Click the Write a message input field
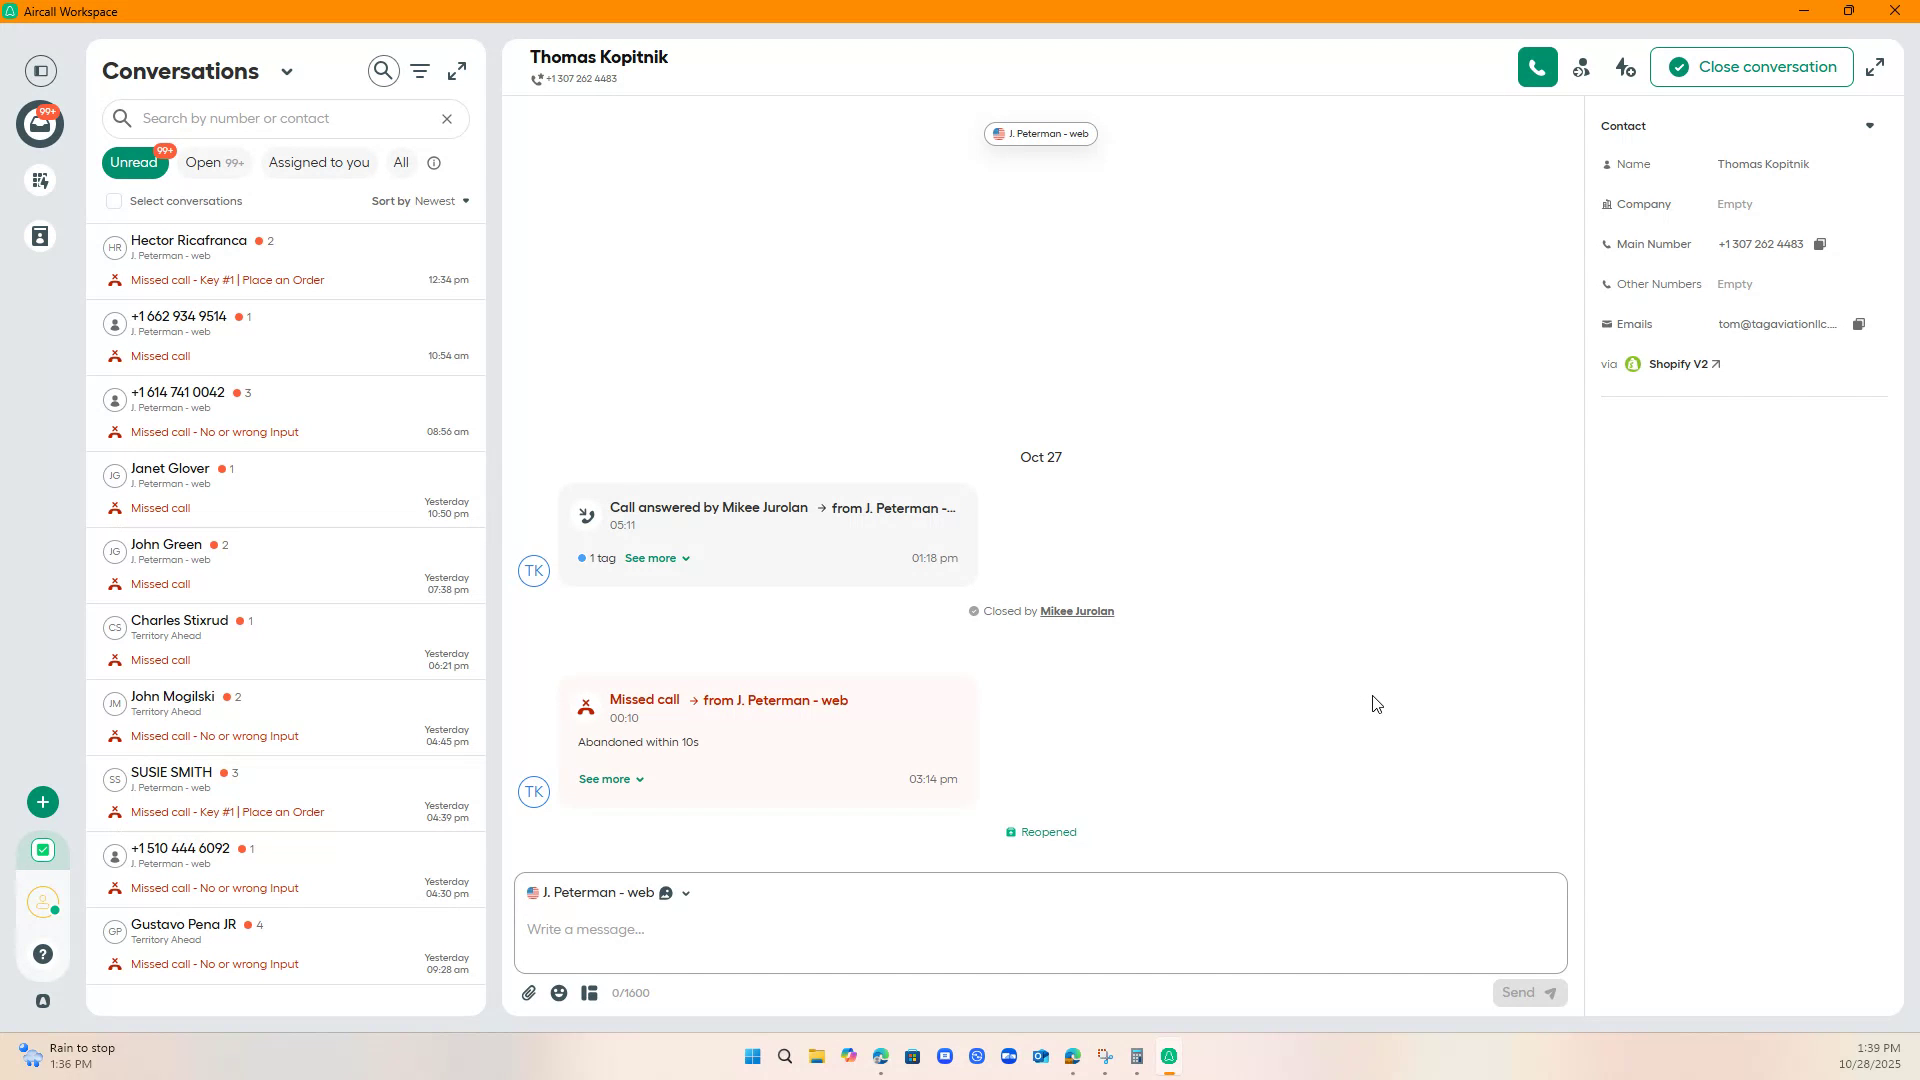 click(x=1040, y=929)
